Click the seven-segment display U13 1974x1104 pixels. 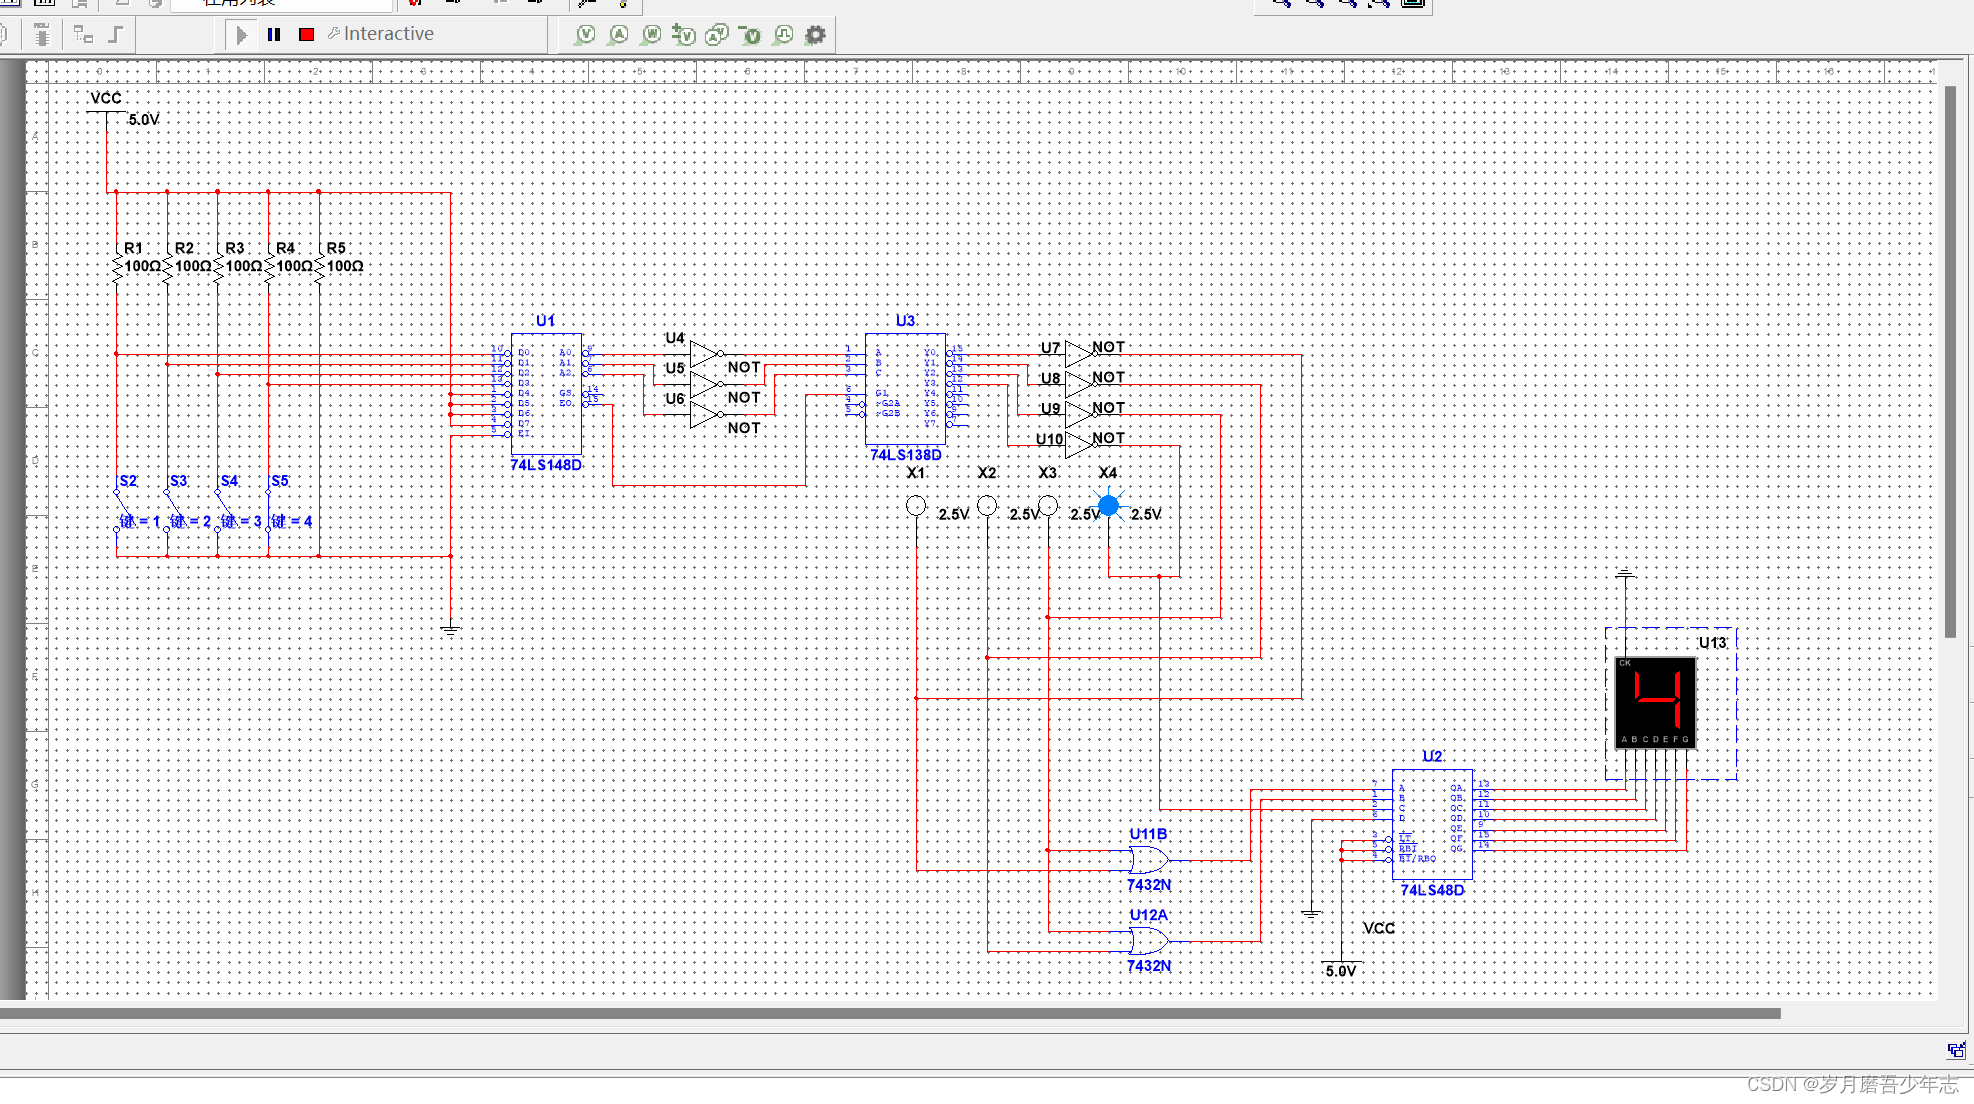[x=1655, y=702]
